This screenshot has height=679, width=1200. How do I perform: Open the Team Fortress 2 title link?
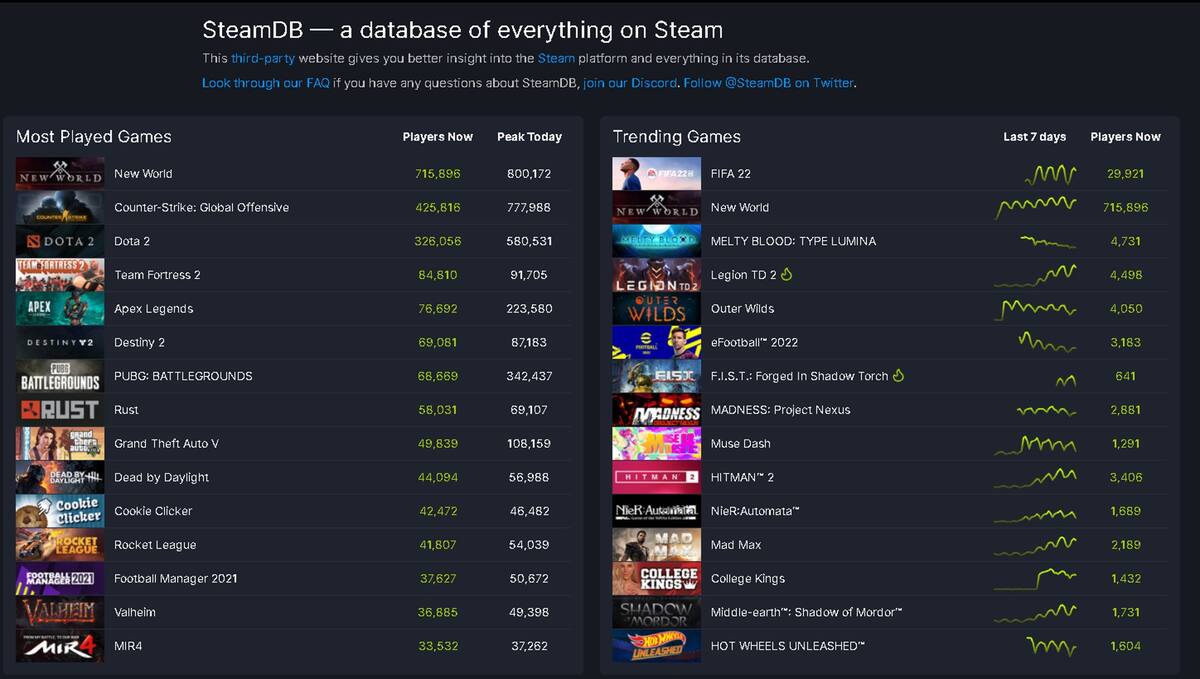(x=157, y=275)
